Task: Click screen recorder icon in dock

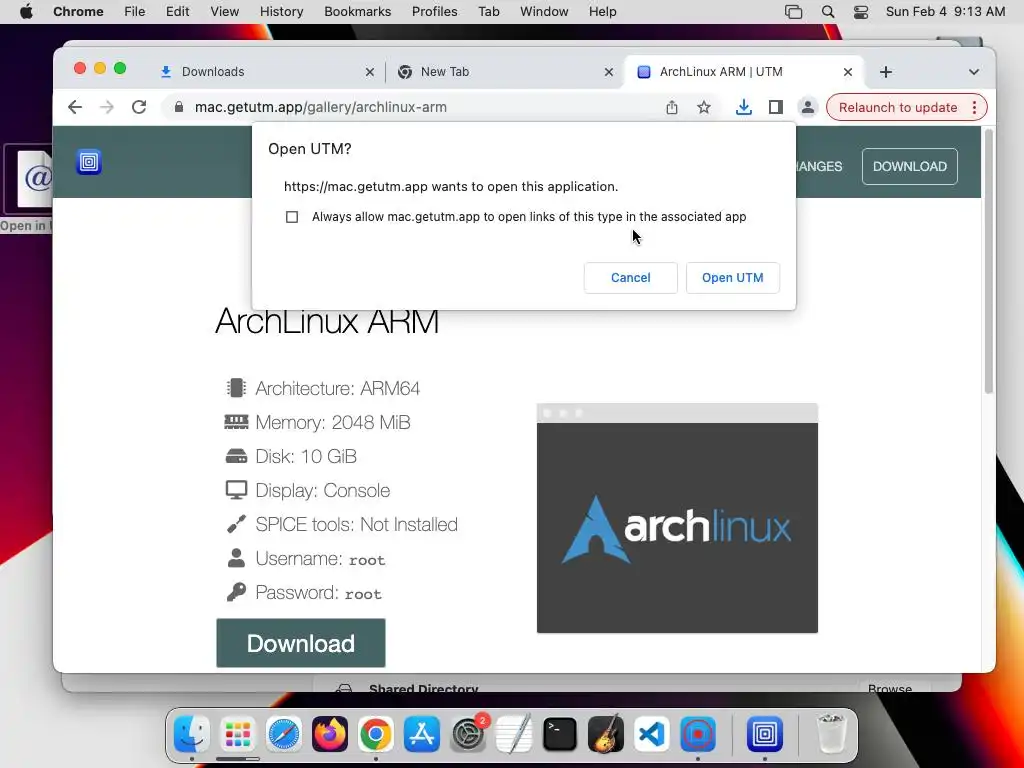Action: (x=698, y=734)
